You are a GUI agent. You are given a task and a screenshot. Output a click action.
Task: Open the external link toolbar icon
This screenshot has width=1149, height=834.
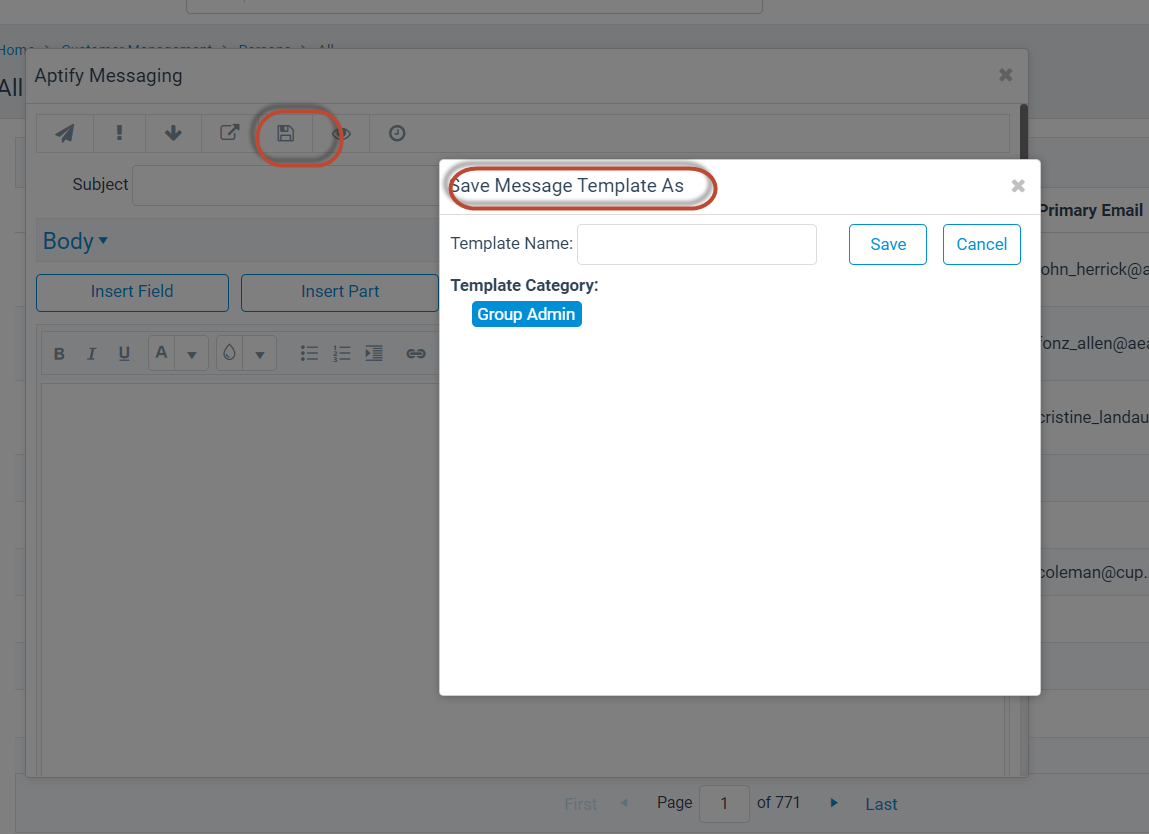coord(229,133)
